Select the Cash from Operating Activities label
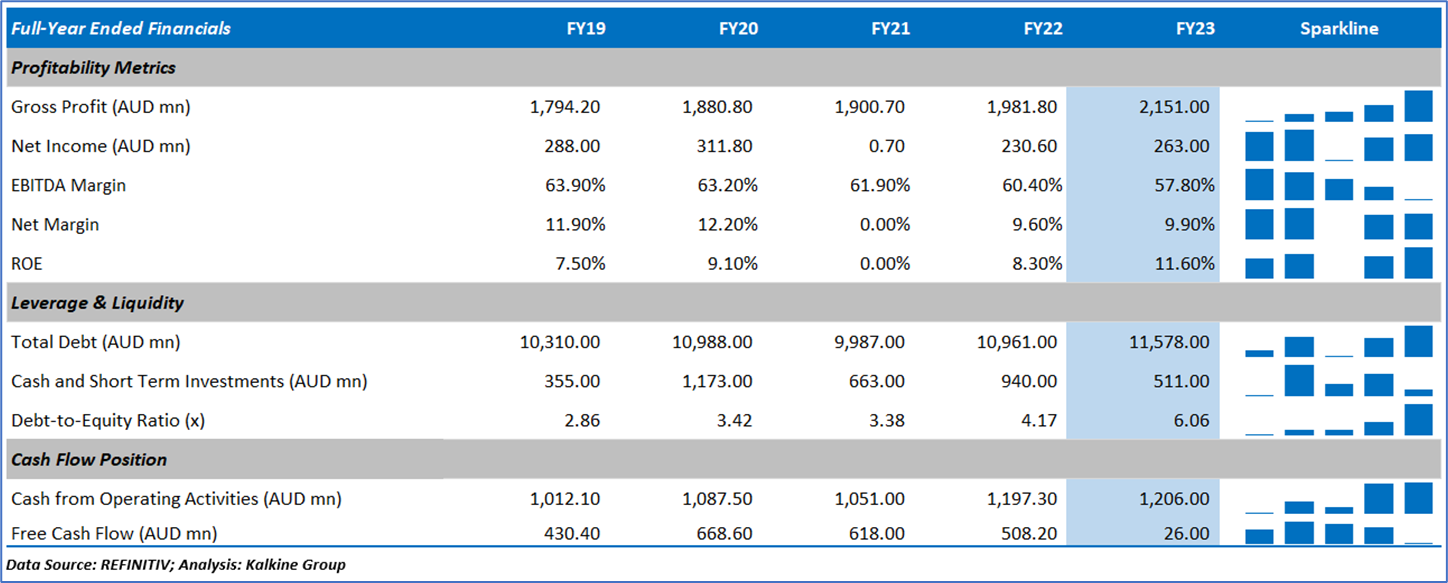The height and width of the screenshot is (583, 1448). [176, 499]
